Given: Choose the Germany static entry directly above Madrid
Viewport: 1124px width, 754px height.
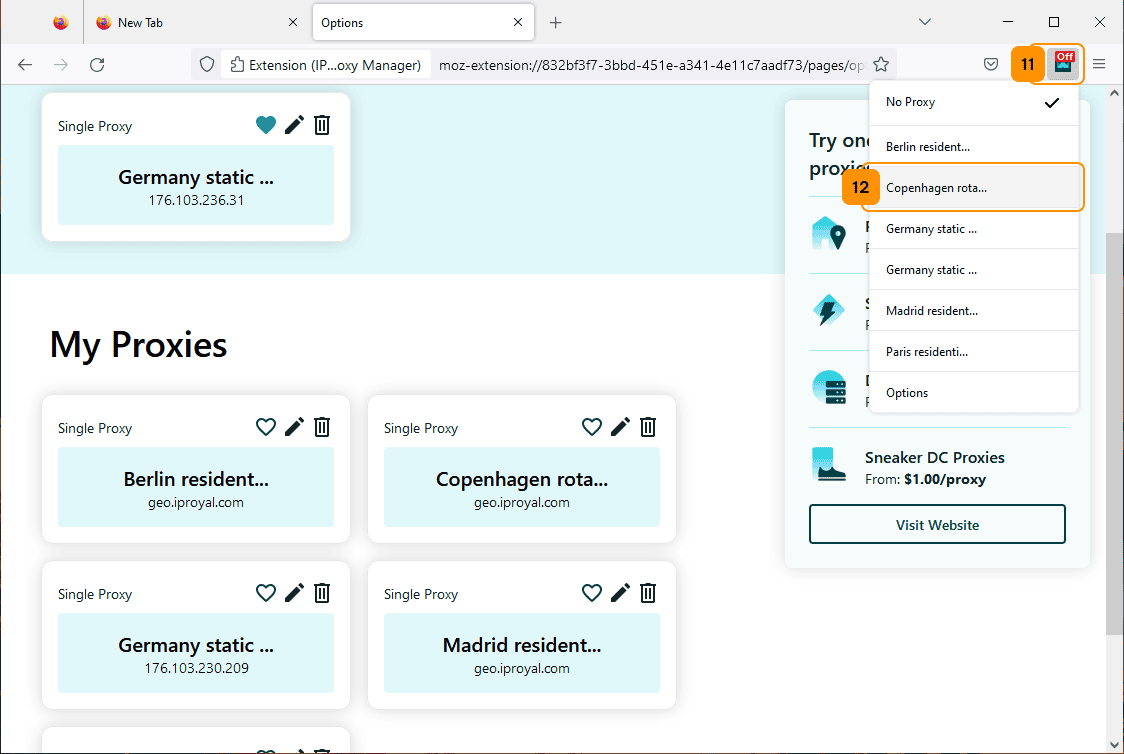Looking at the screenshot, I should pyautogui.click(x=973, y=269).
